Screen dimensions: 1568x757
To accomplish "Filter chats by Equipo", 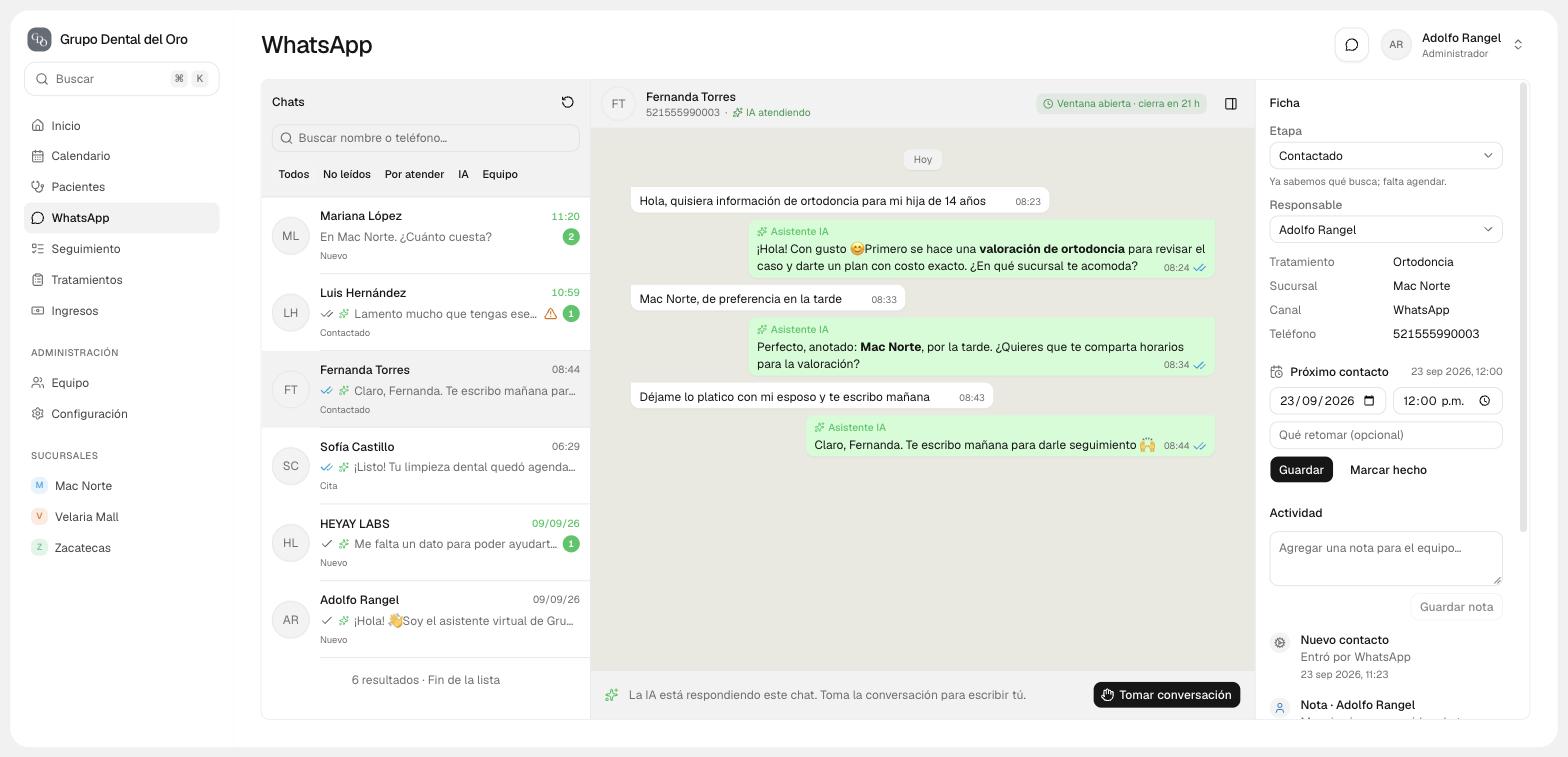I will 500,174.
